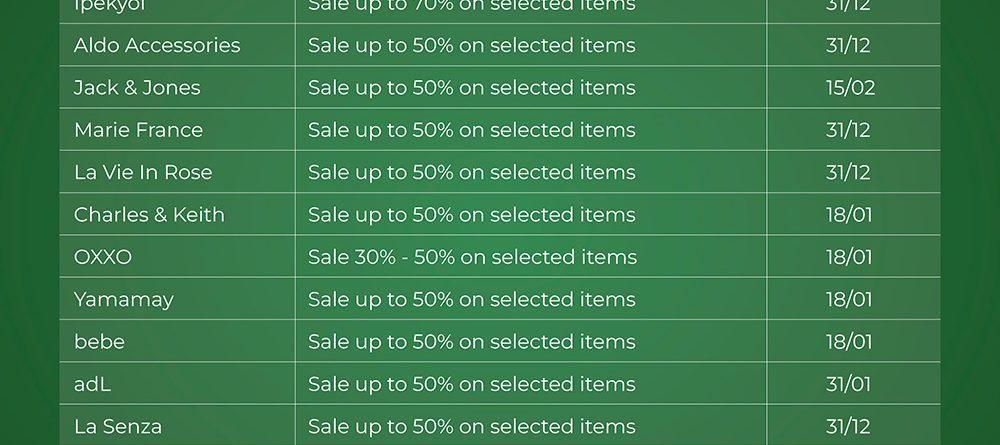Click the Yamamay sale offer text
The width and height of the screenshot is (1000, 445).
(471, 299)
